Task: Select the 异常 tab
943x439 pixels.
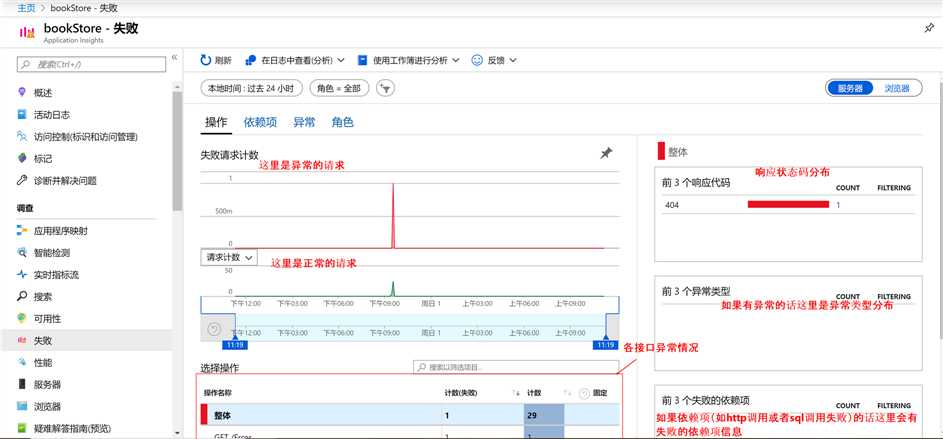Action: (x=304, y=123)
